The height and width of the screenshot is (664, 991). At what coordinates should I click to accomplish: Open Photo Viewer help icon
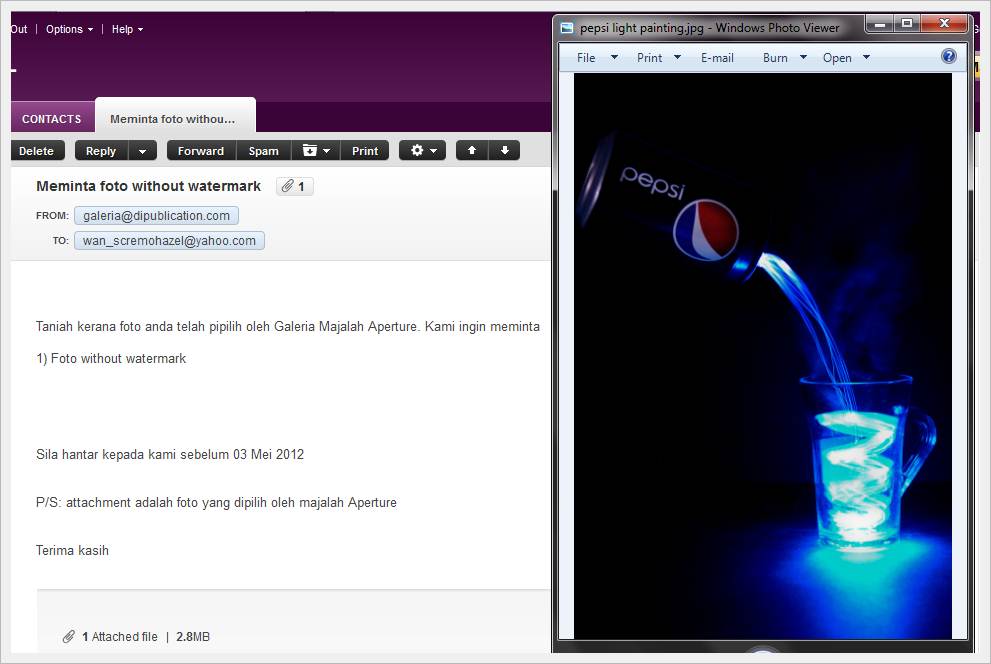949,56
